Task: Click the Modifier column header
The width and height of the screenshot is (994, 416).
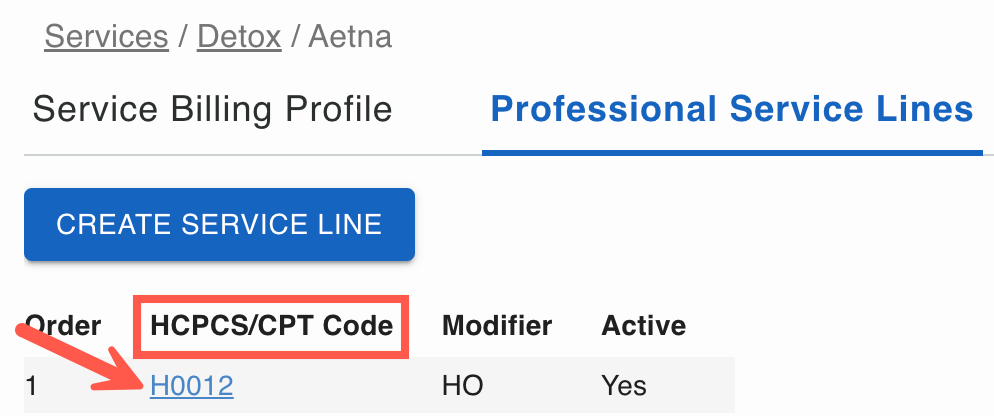Action: 497,326
